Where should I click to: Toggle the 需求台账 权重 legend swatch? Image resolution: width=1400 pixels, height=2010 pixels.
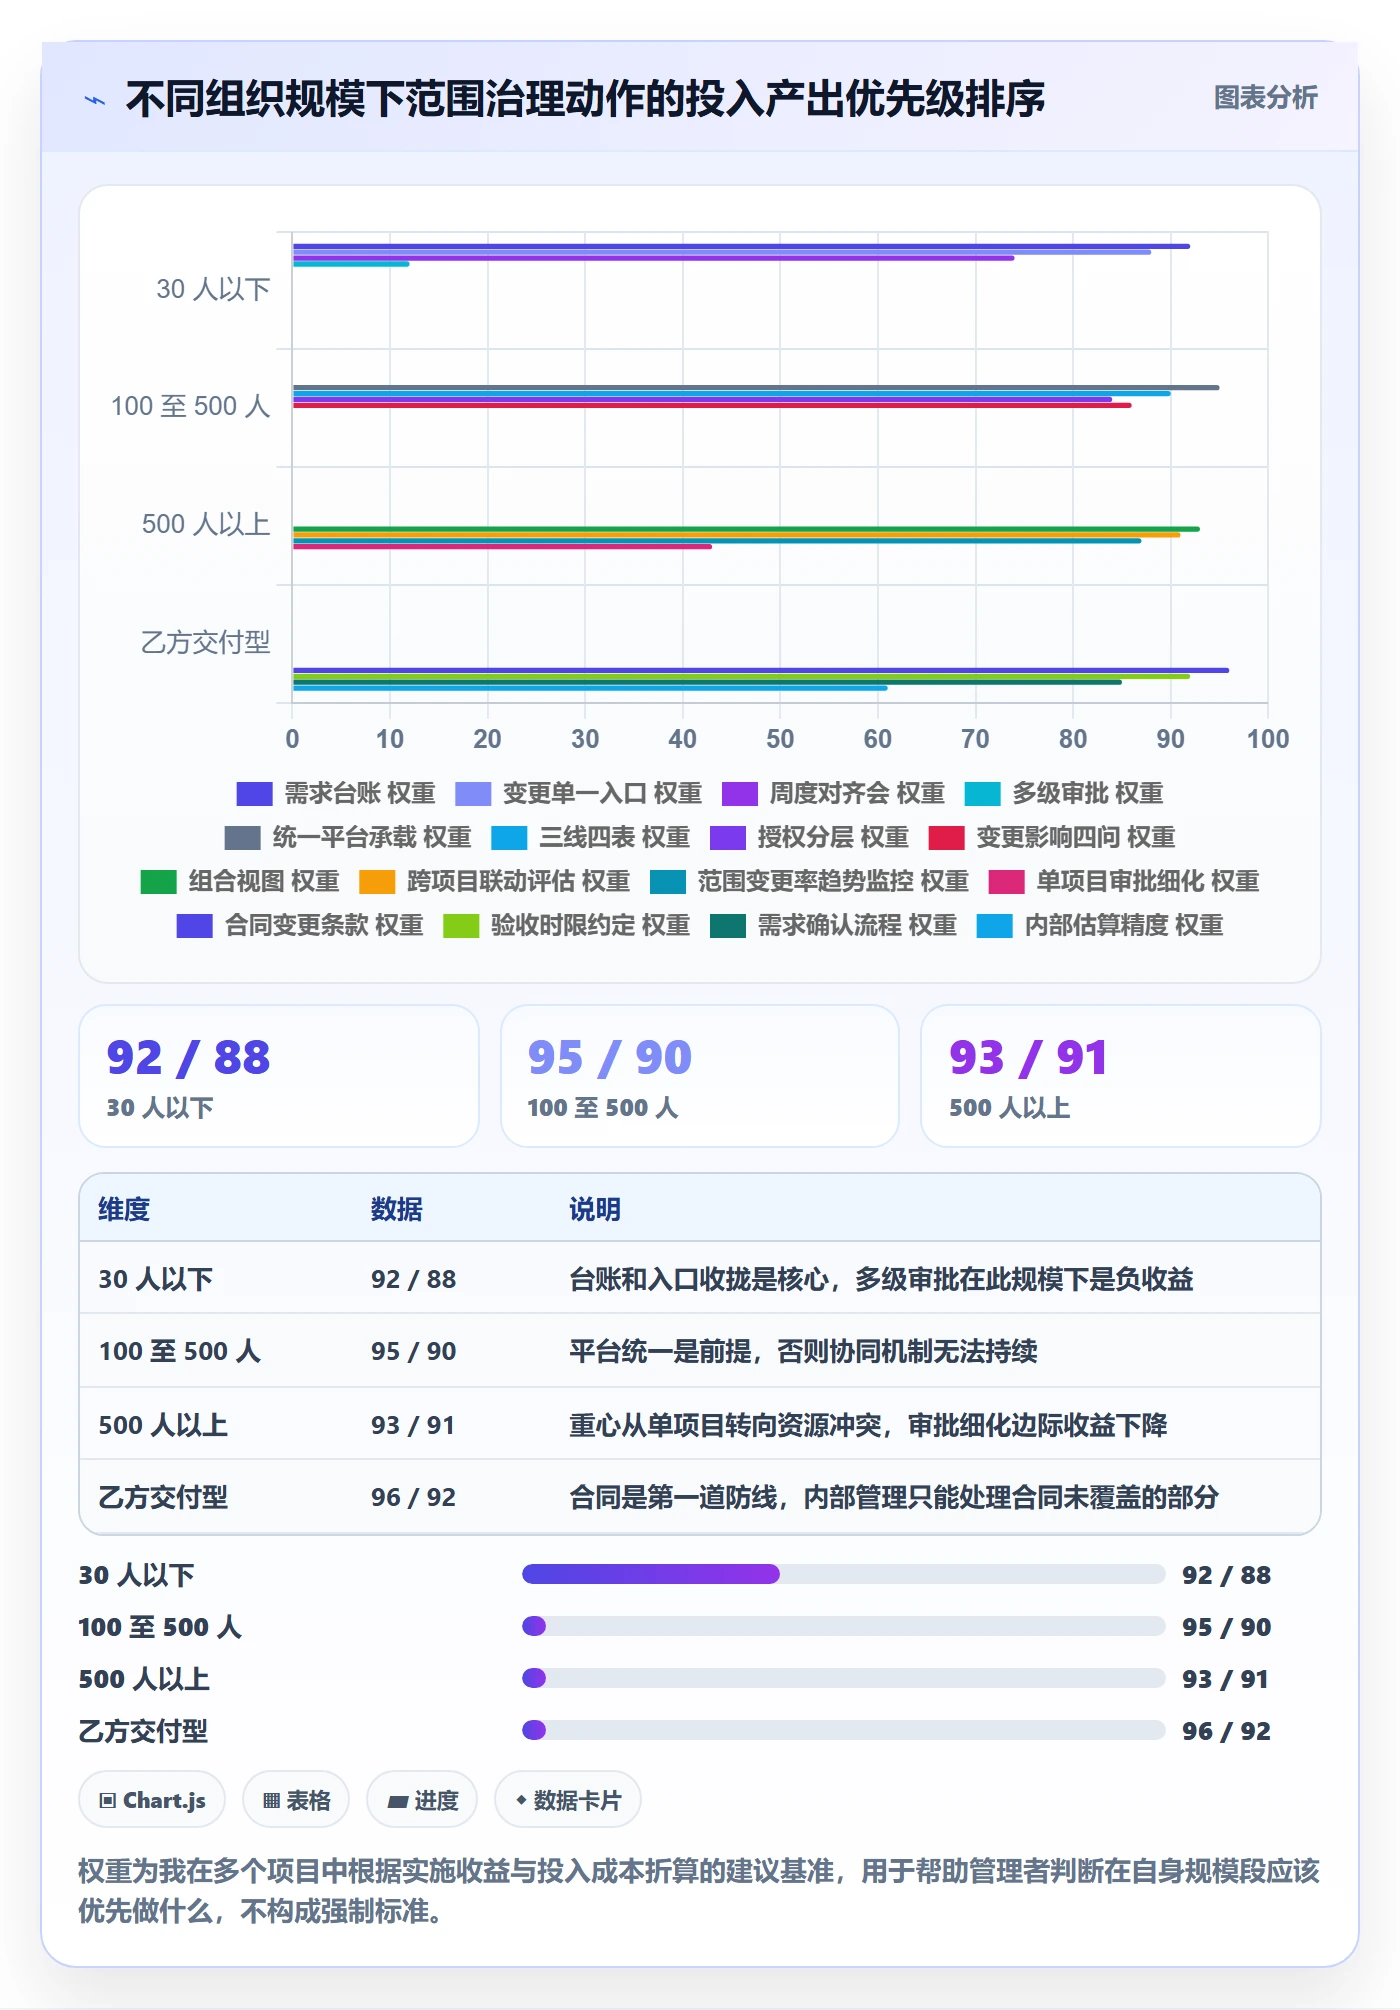click(254, 794)
